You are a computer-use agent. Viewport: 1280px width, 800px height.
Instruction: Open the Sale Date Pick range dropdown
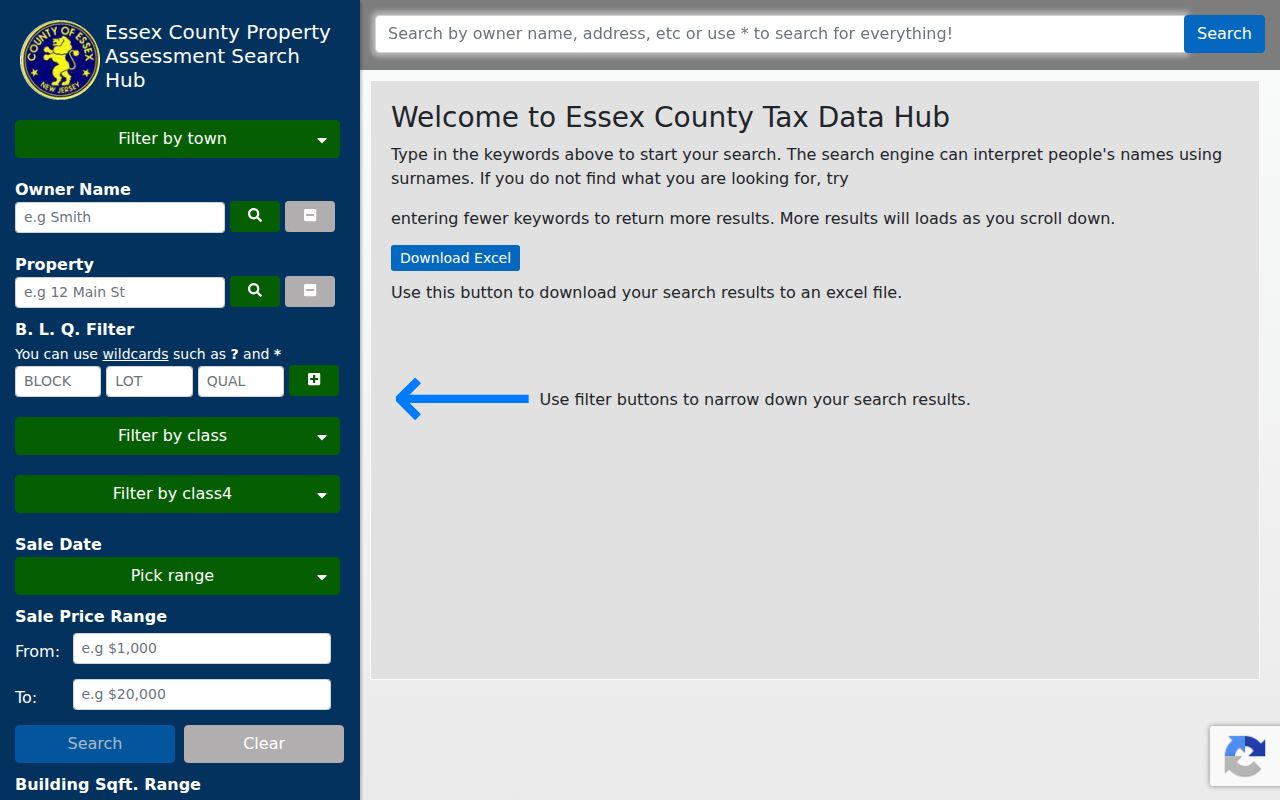[x=177, y=576]
